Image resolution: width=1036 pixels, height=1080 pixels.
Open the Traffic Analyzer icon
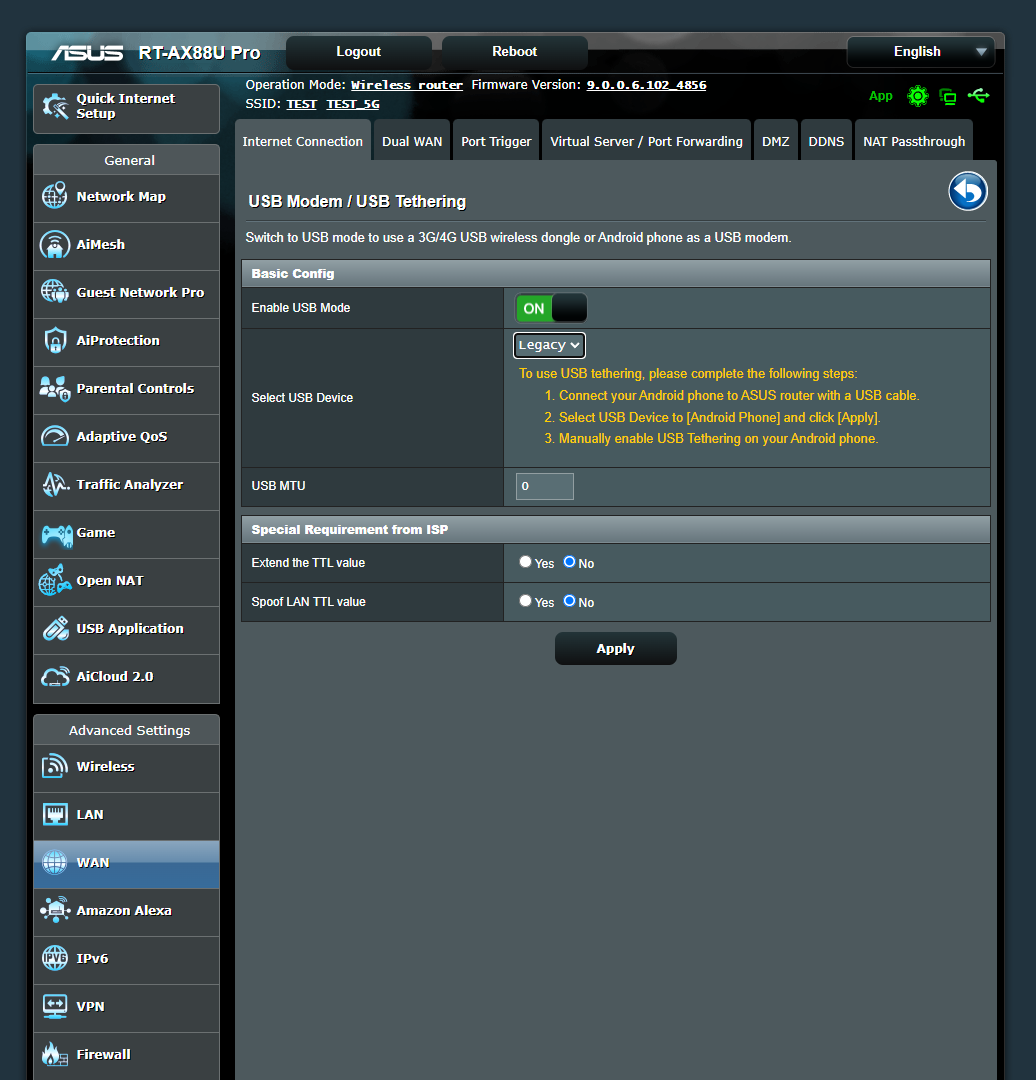pyautogui.click(x=55, y=485)
